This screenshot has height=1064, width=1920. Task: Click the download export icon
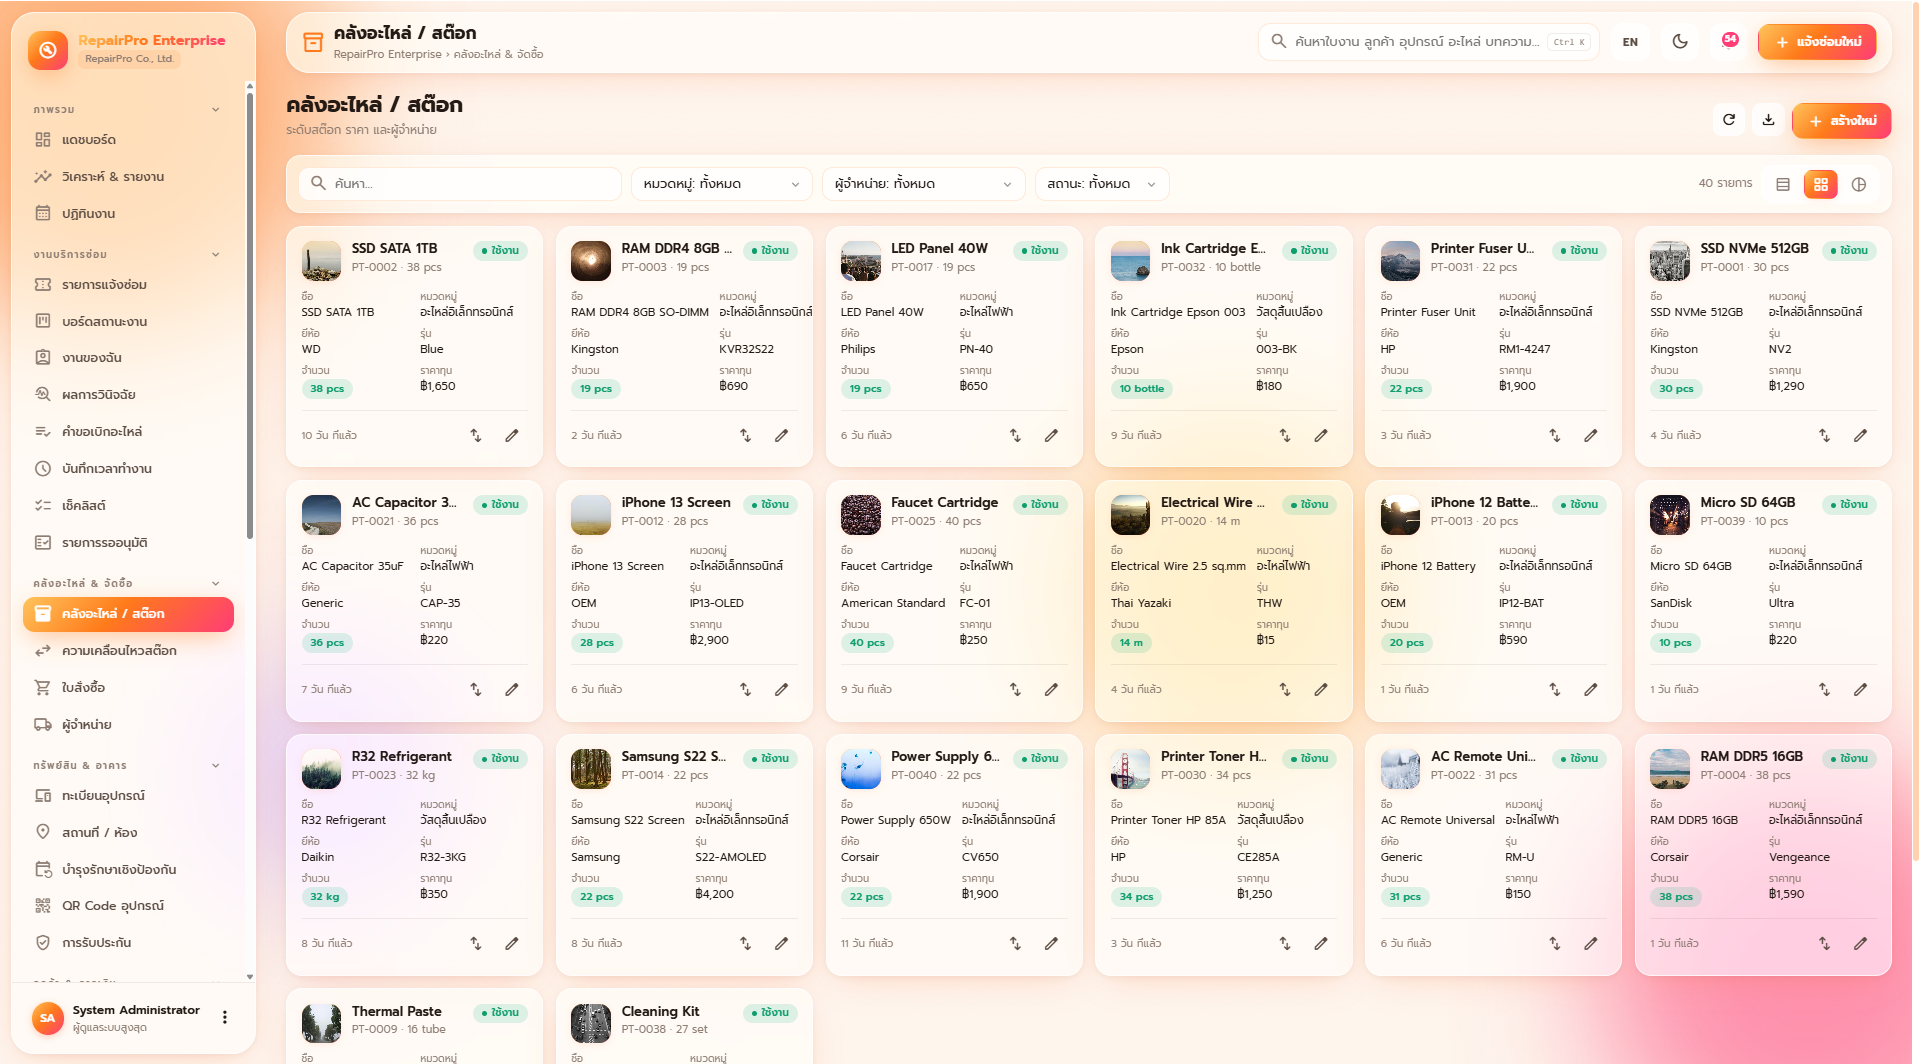1768,120
